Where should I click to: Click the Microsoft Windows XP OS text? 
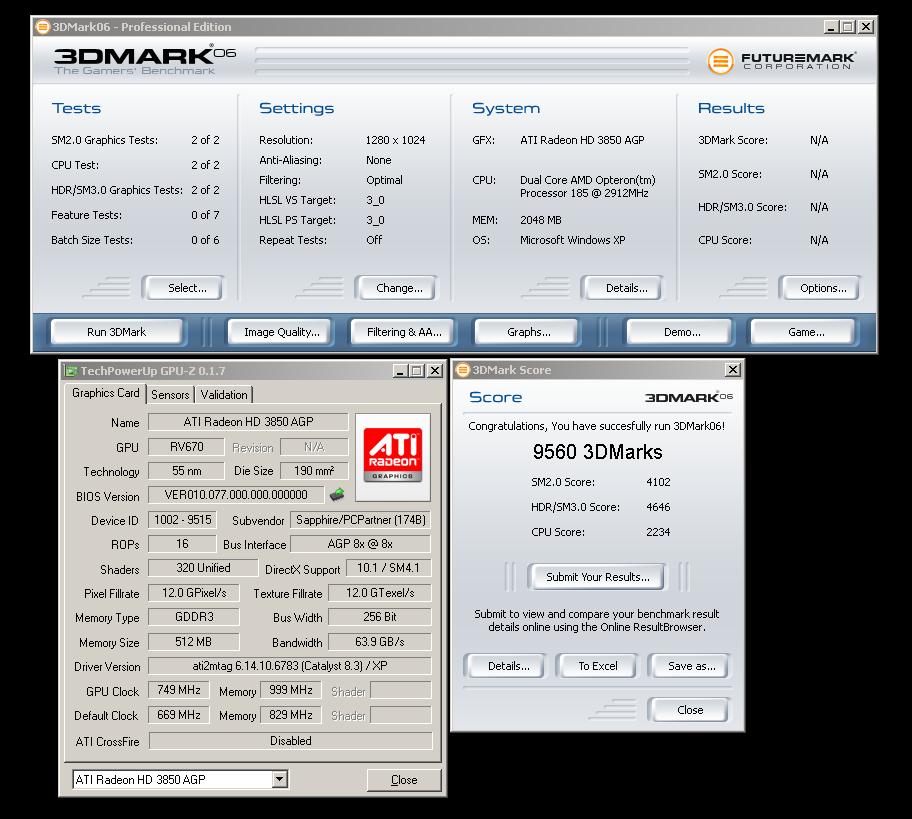(x=573, y=240)
